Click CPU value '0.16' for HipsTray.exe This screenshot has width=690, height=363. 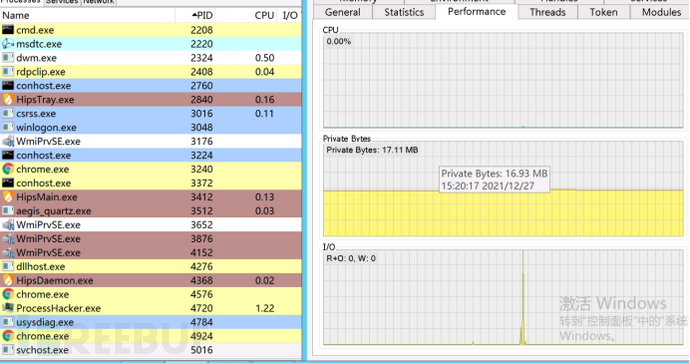[x=265, y=99]
